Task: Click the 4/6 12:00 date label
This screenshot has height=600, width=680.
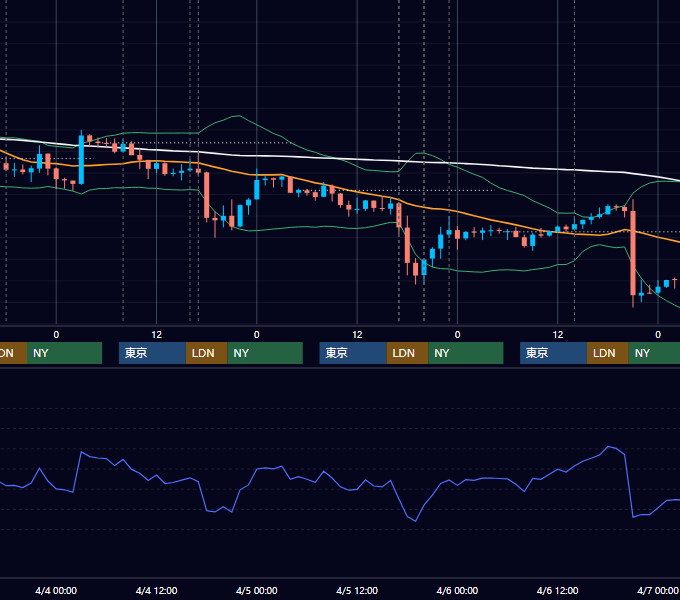Action: point(557,590)
